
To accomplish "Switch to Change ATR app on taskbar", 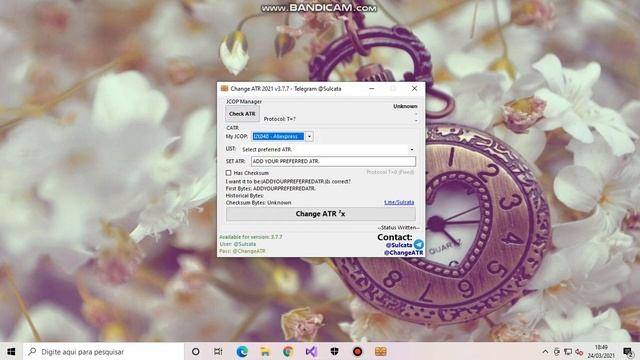I will (380, 351).
